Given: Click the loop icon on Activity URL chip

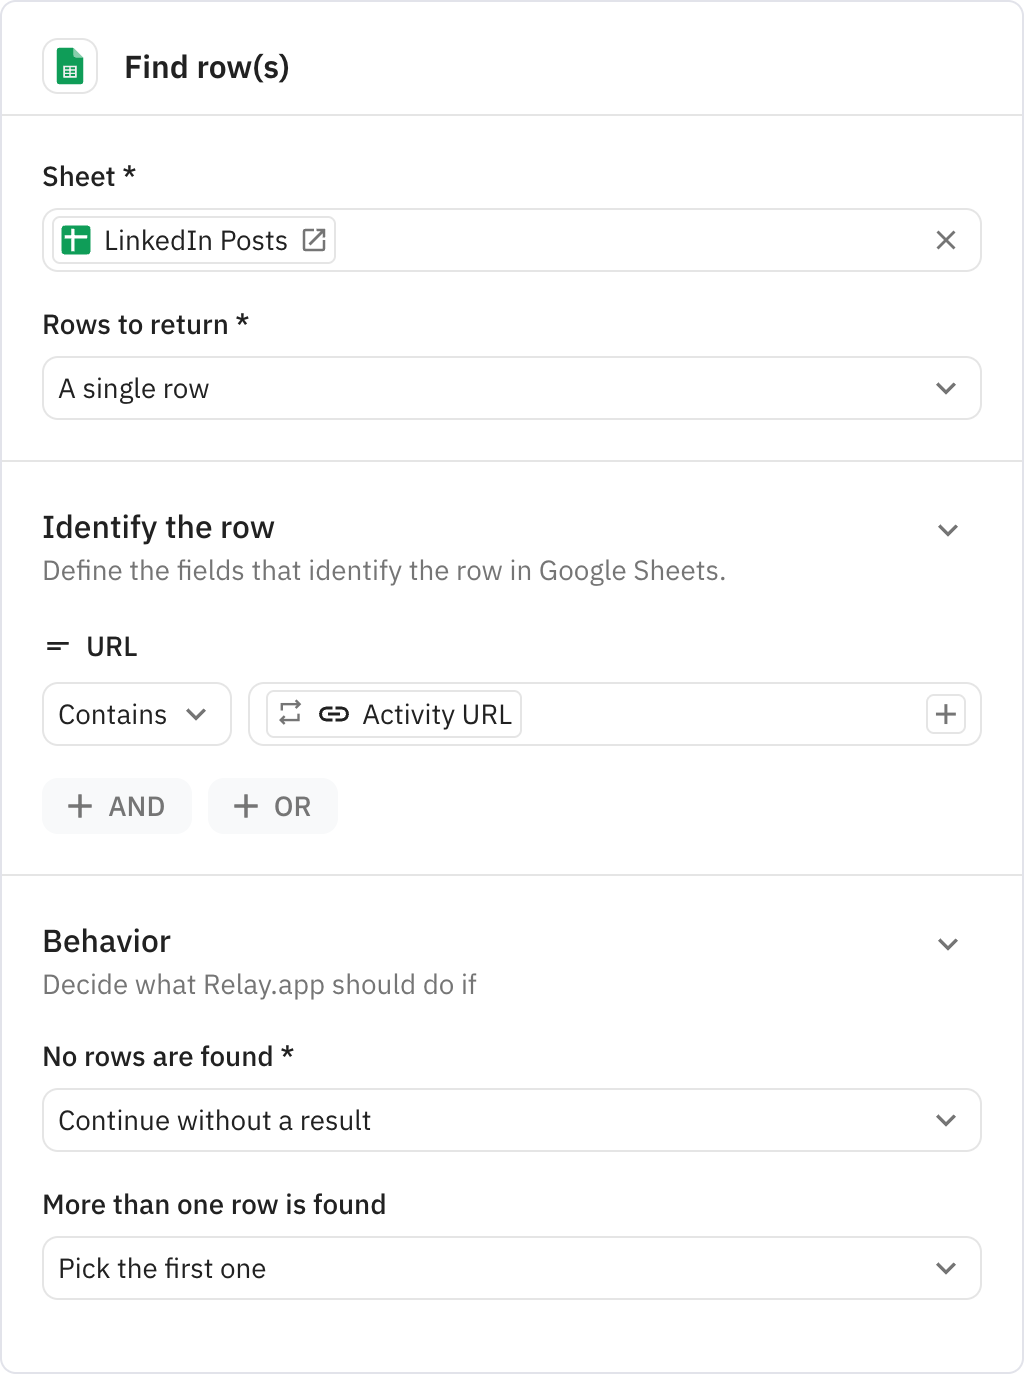Looking at the screenshot, I should [290, 713].
